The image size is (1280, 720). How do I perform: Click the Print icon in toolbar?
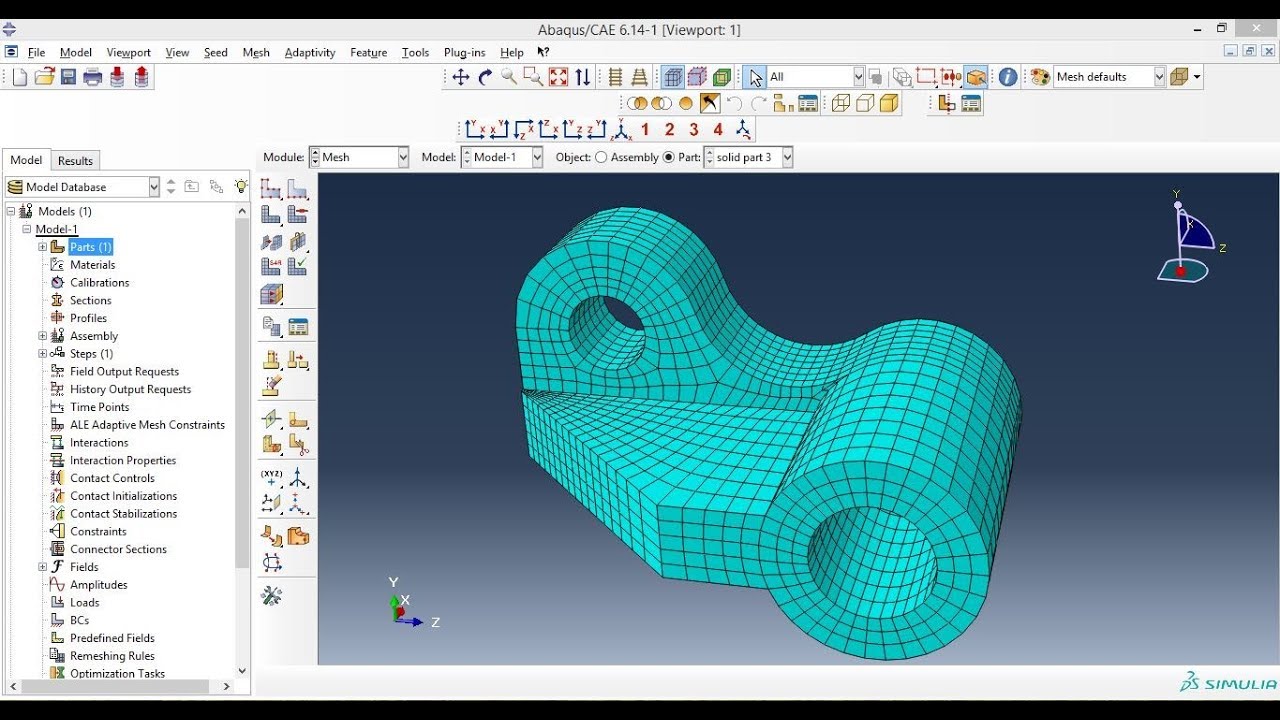tap(93, 77)
